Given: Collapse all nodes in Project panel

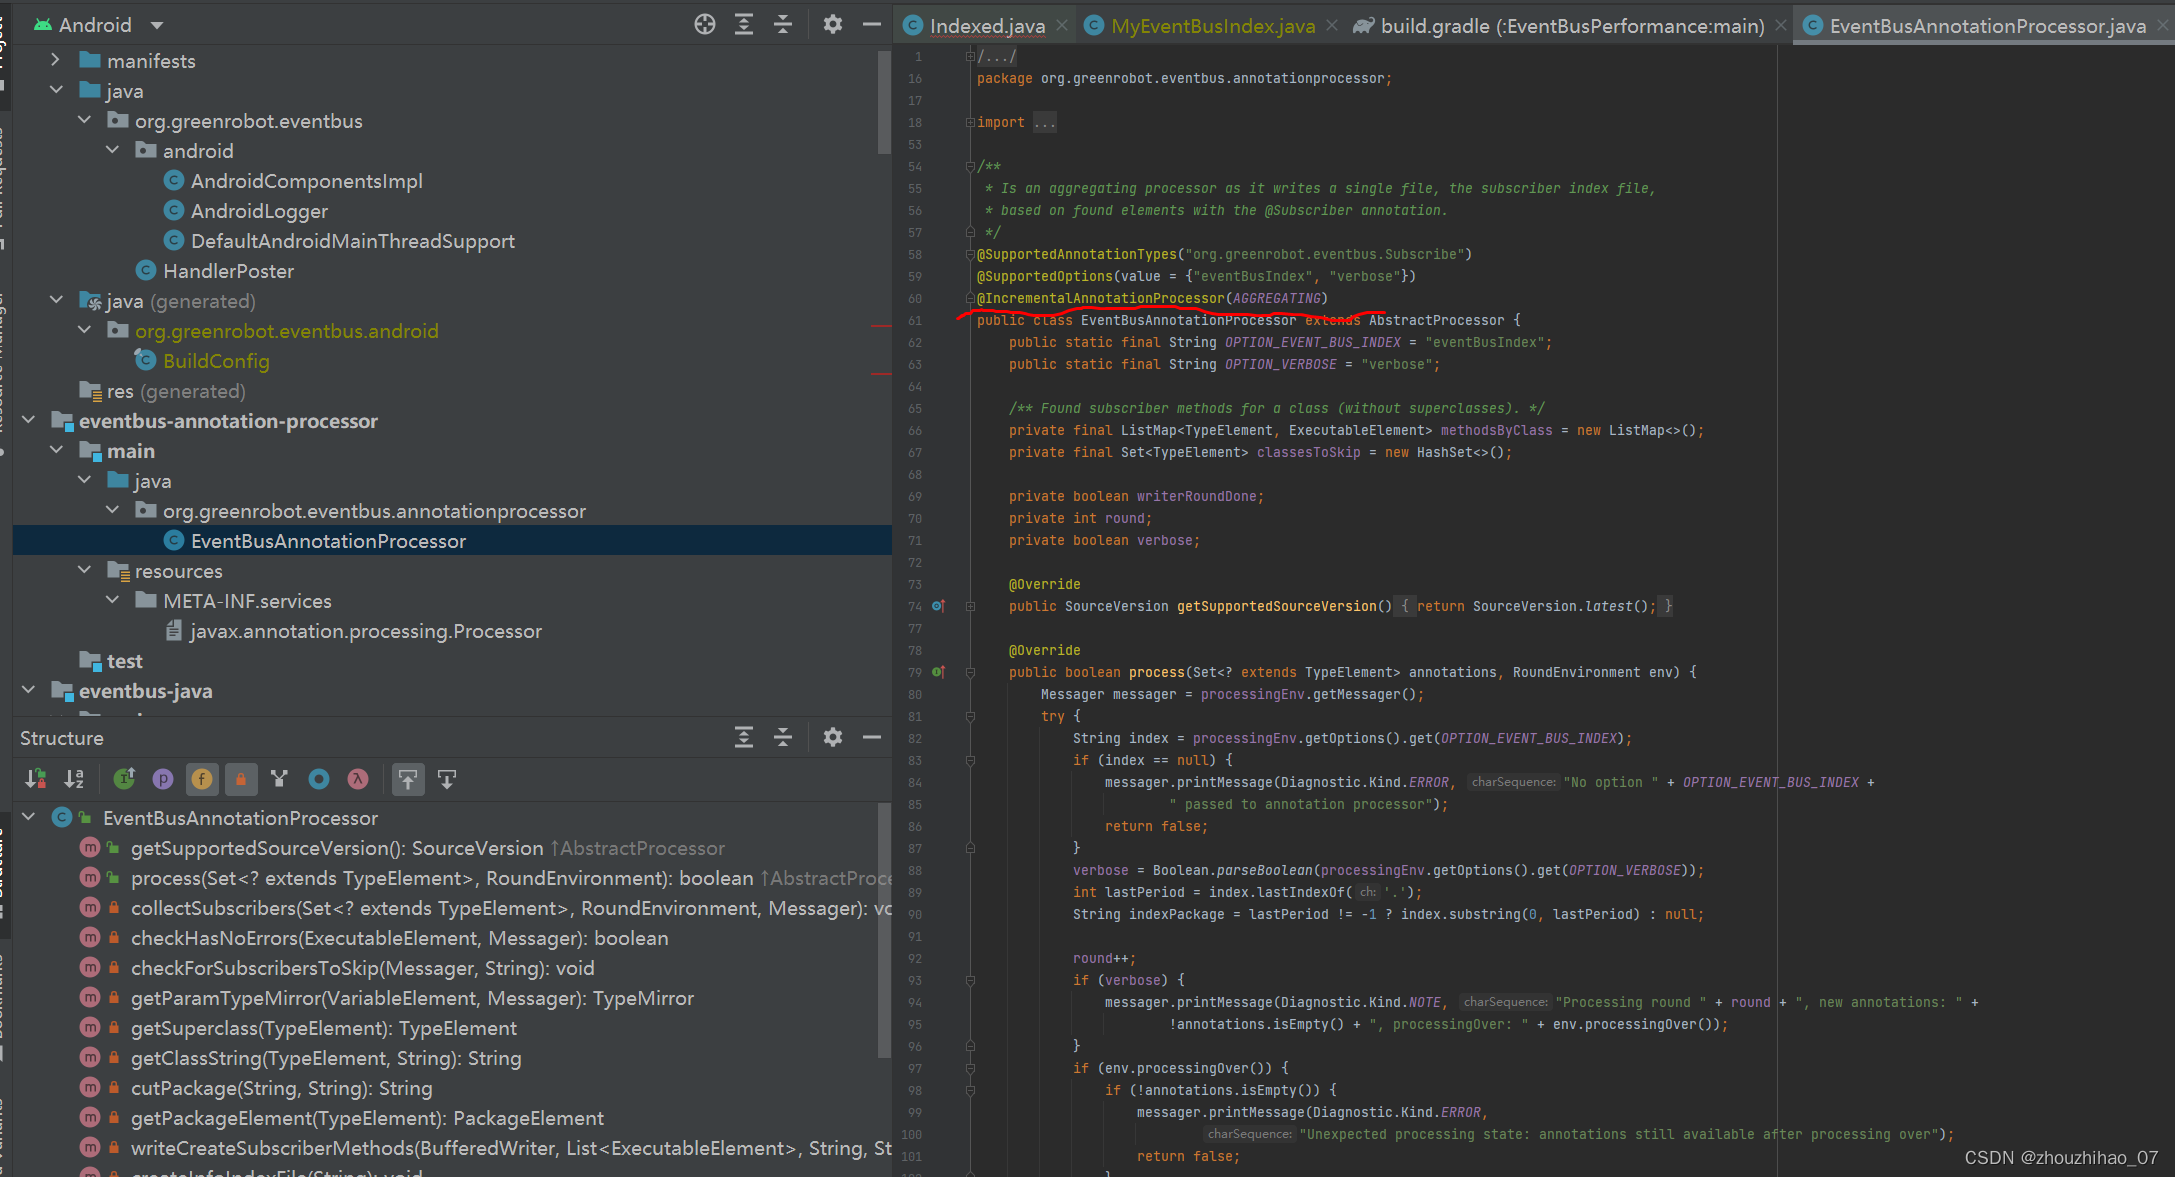Looking at the screenshot, I should (783, 25).
